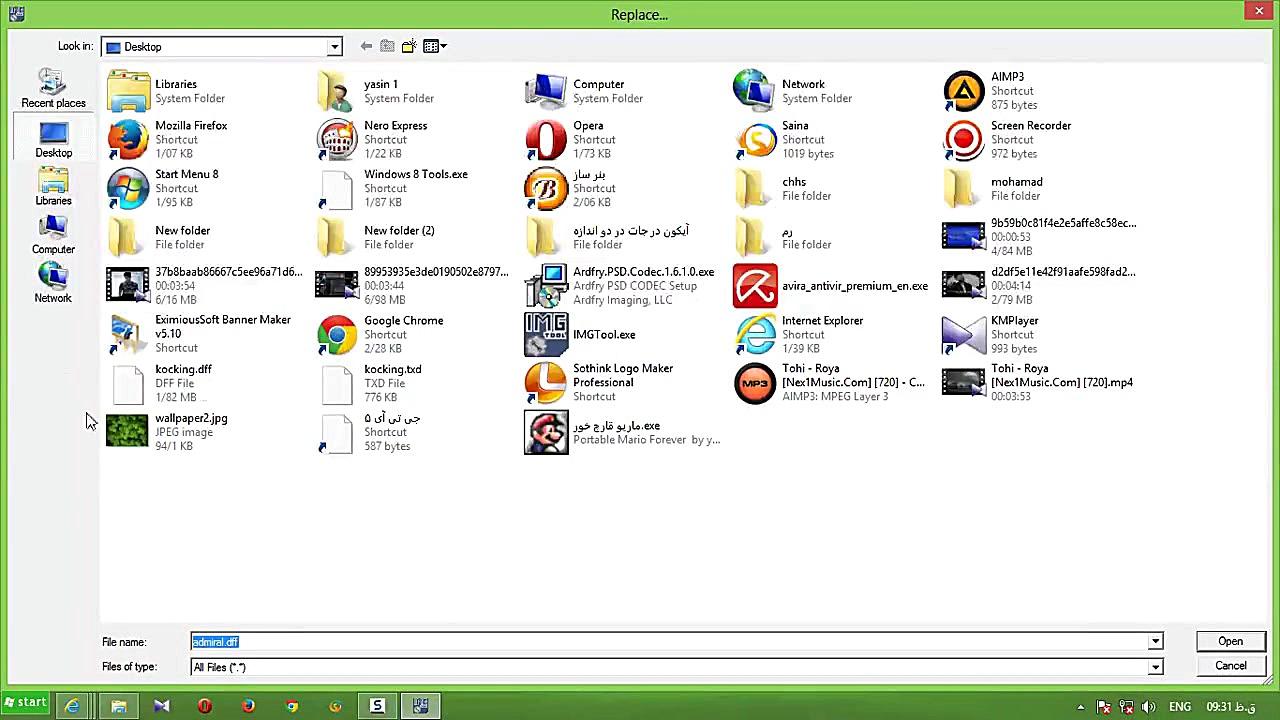Select Sothink Logo Maker Professional shortcut

pyautogui.click(x=600, y=383)
